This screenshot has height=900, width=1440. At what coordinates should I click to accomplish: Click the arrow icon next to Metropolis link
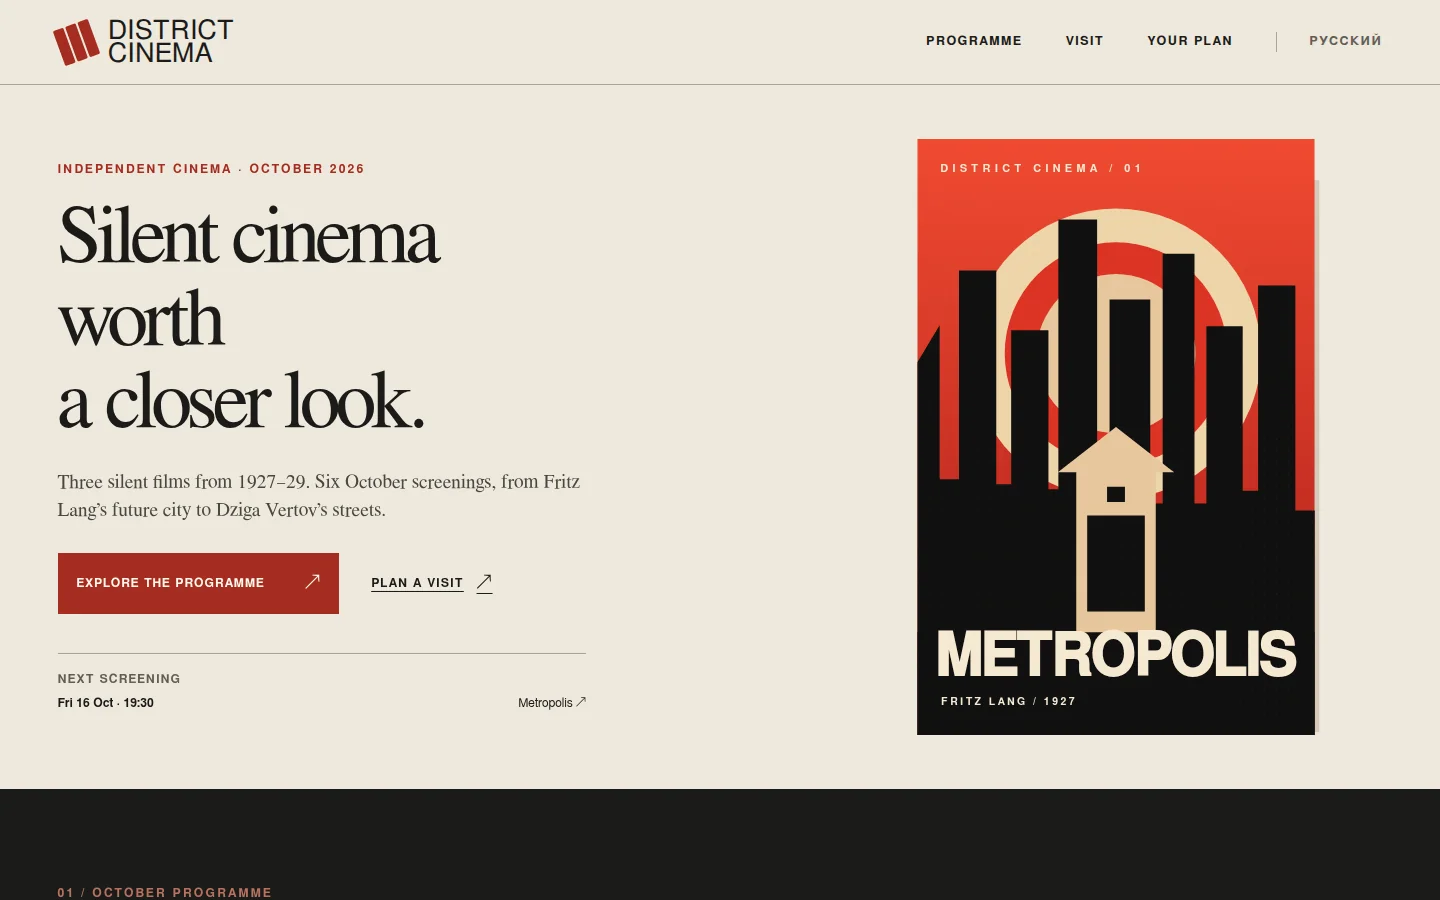click(x=581, y=702)
